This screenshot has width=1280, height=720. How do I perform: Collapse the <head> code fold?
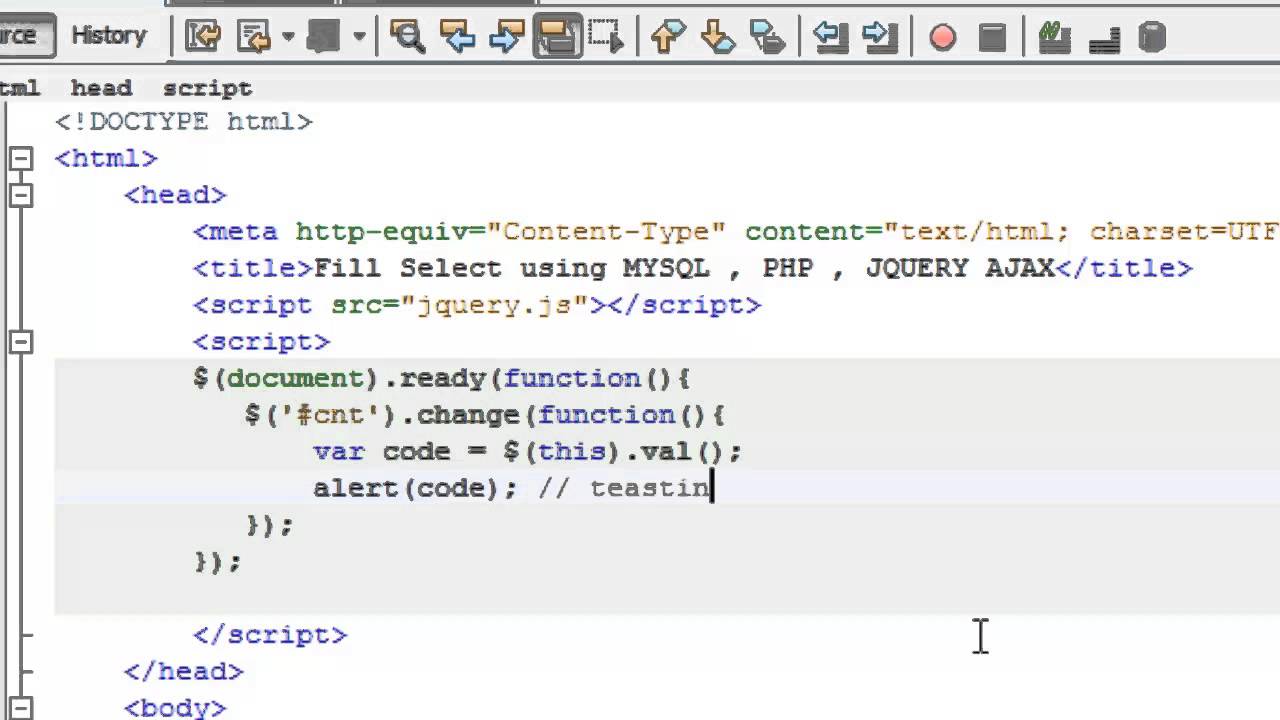point(20,195)
